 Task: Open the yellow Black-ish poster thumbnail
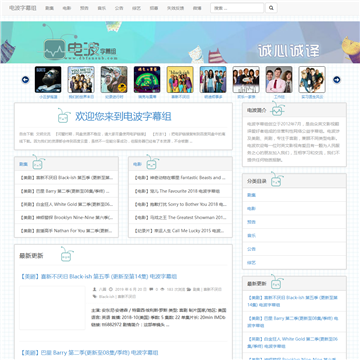[x=180, y=79]
